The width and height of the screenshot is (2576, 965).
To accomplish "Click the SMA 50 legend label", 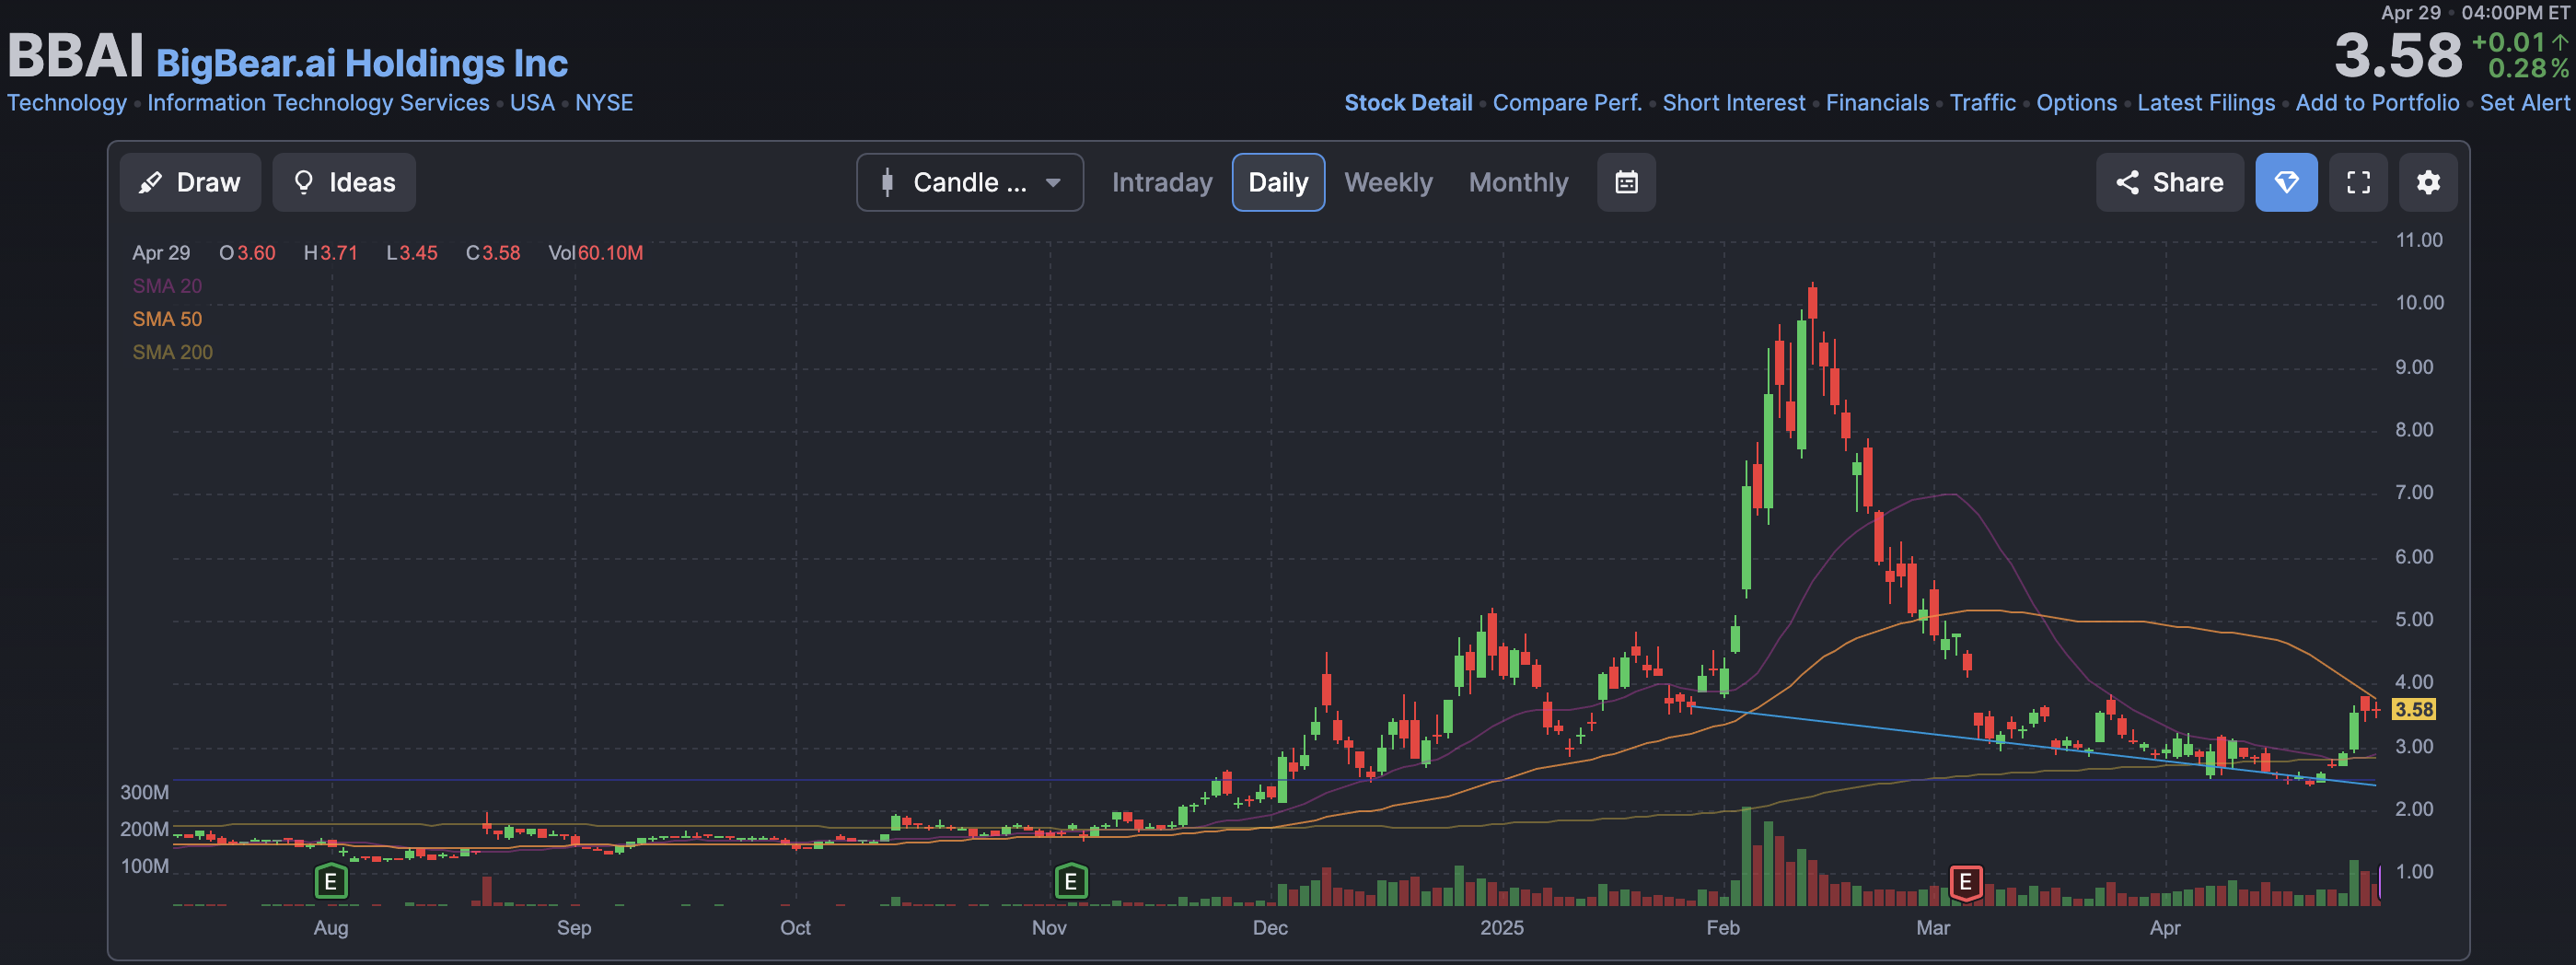I will [167, 319].
